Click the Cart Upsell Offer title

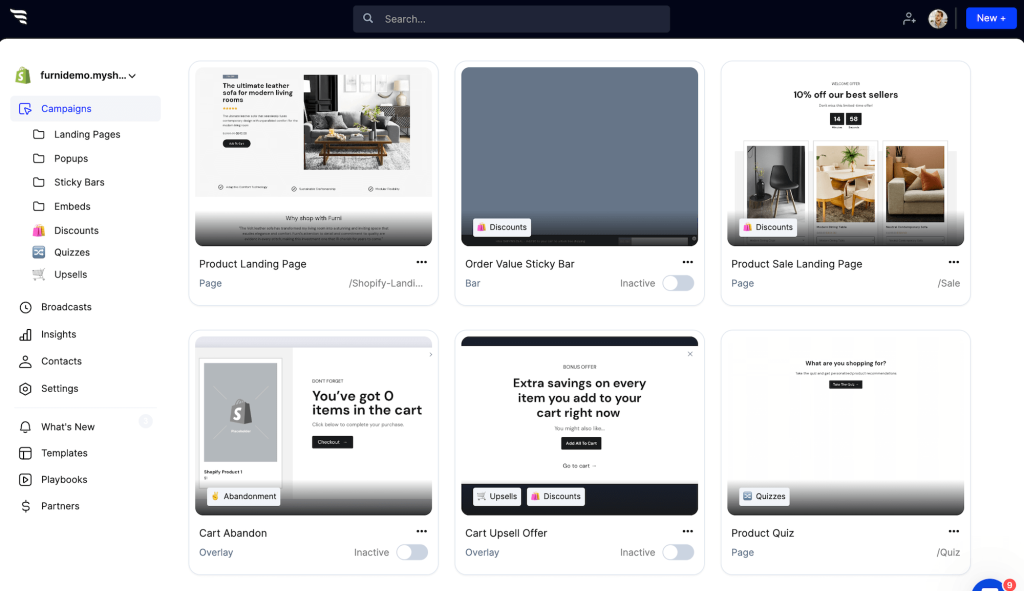pyautogui.click(x=506, y=533)
